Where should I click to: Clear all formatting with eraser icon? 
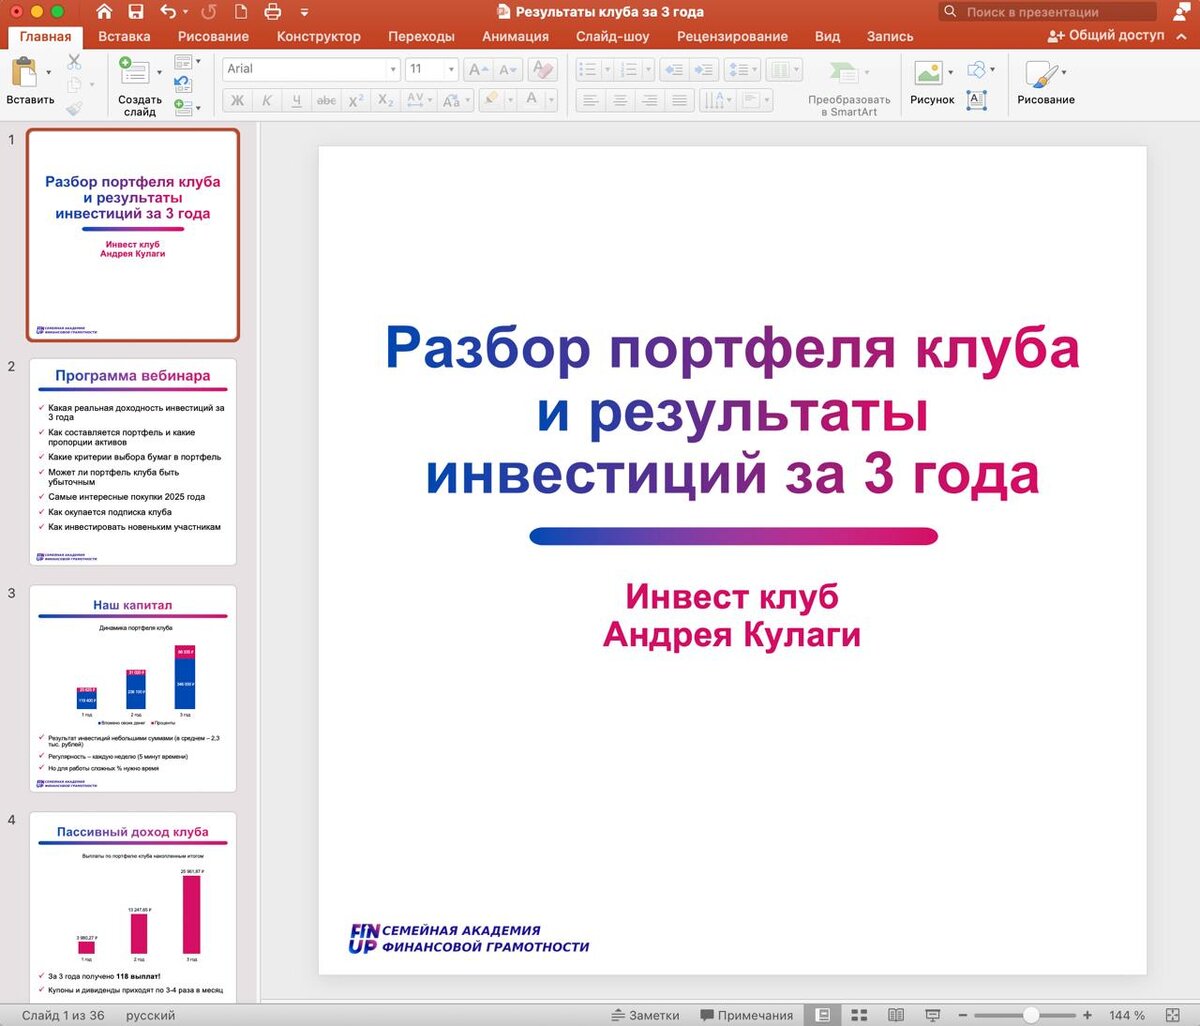coord(542,69)
